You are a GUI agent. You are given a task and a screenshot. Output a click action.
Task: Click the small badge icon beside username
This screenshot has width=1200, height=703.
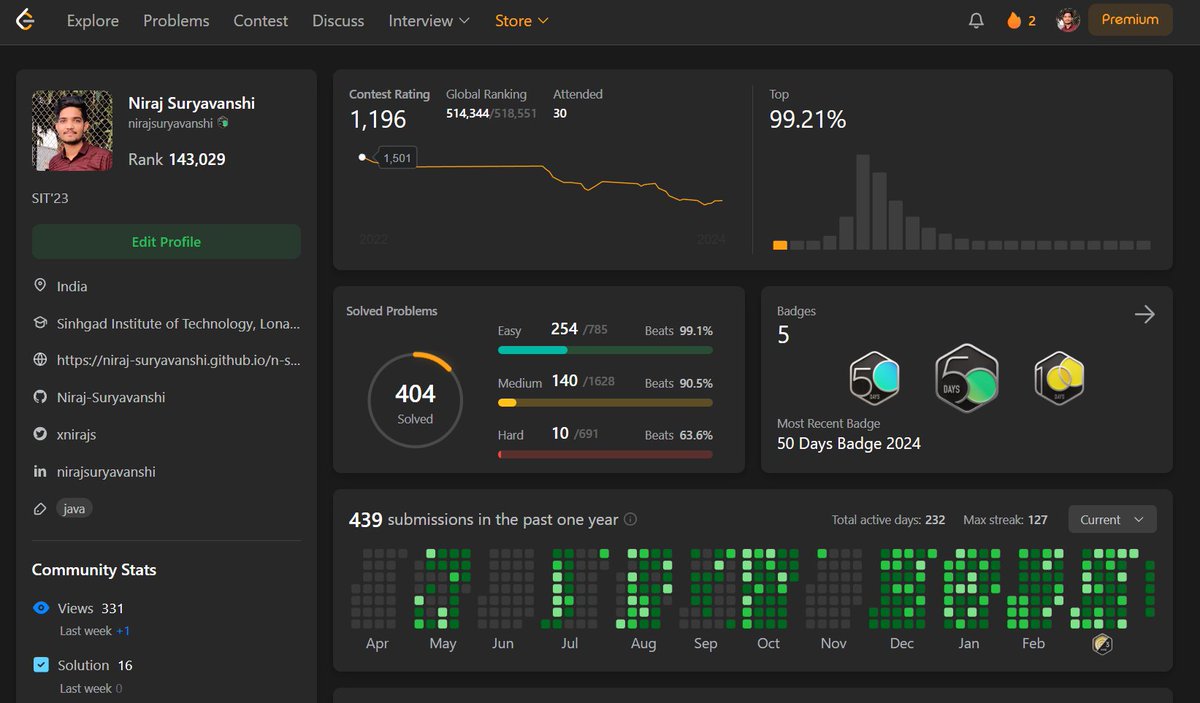coord(224,123)
